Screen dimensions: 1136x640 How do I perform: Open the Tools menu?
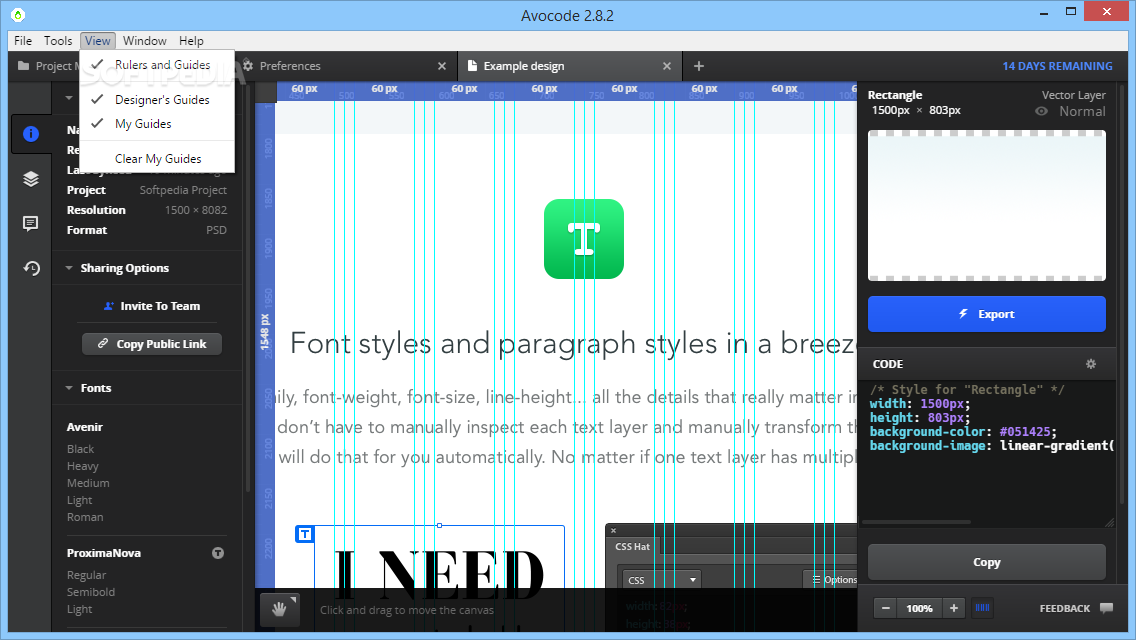click(58, 41)
